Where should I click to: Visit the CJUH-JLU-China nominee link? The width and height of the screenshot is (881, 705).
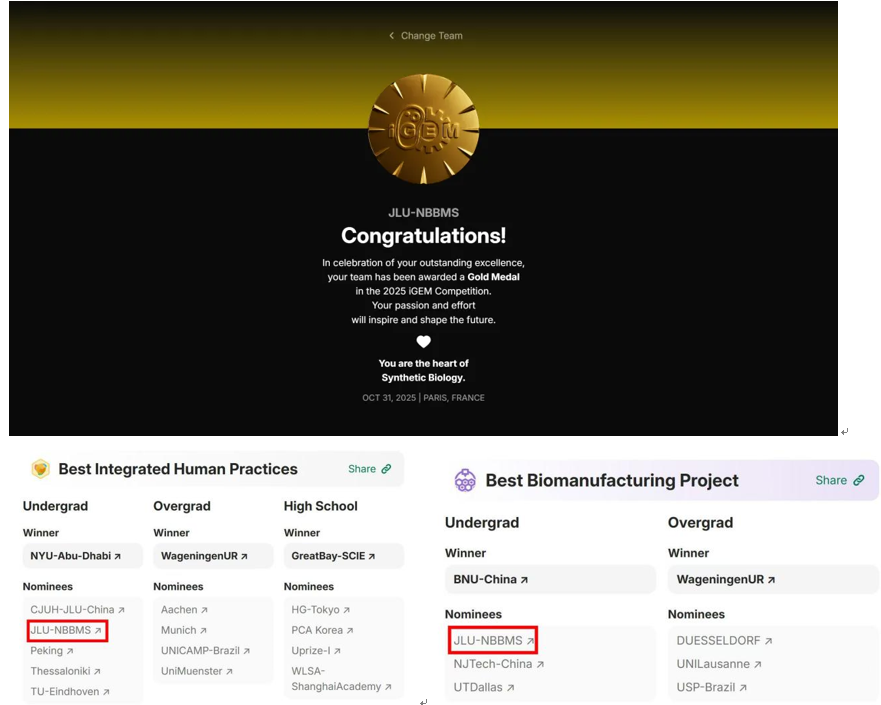(77, 610)
